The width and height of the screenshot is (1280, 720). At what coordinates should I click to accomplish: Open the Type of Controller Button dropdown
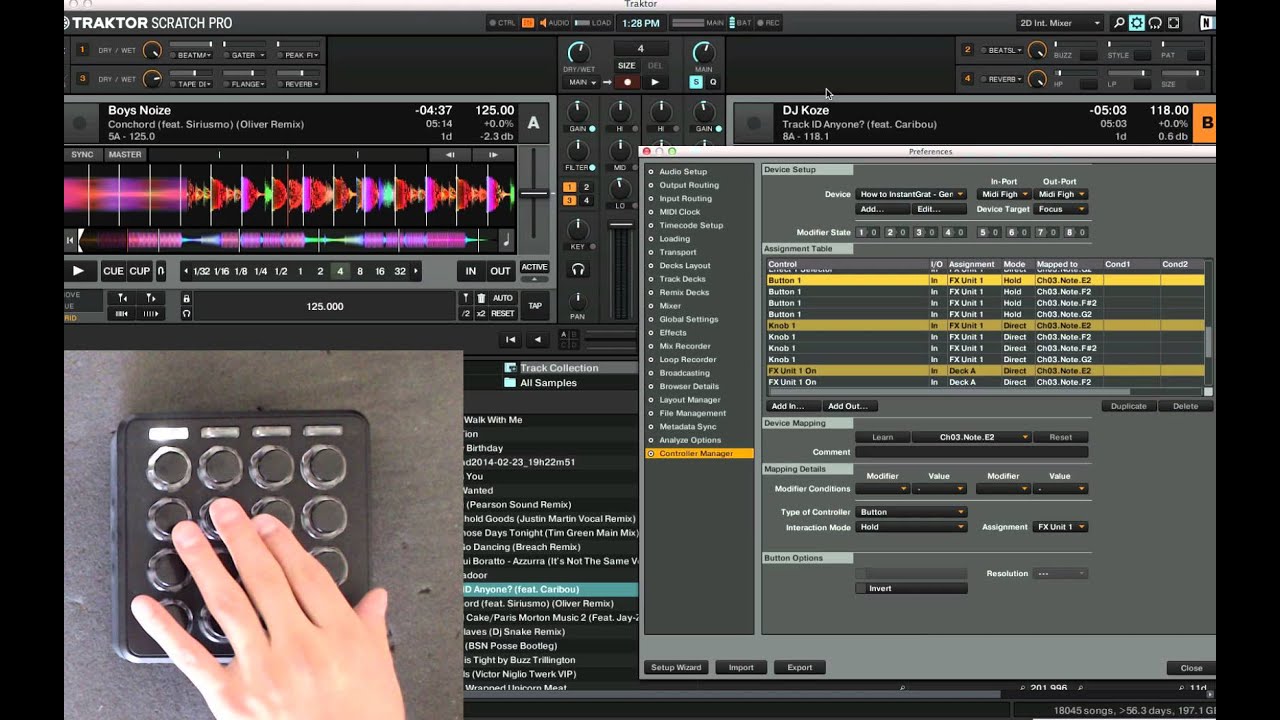click(x=911, y=512)
